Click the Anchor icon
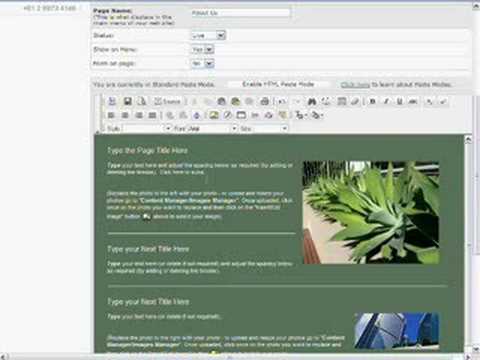The width and height of the screenshot is (480, 360). point(197,115)
